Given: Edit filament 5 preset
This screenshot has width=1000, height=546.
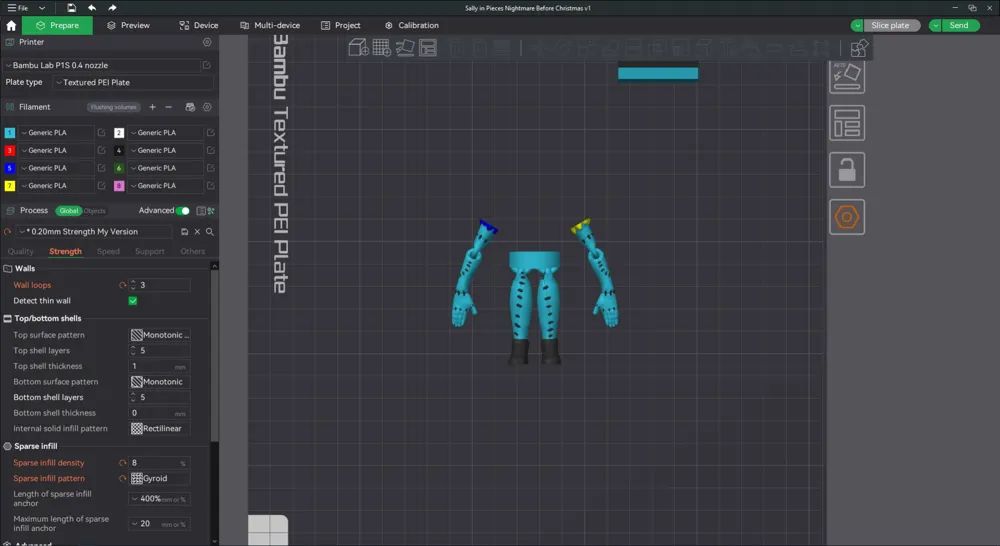Looking at the screenshot, I should point(101,168).
